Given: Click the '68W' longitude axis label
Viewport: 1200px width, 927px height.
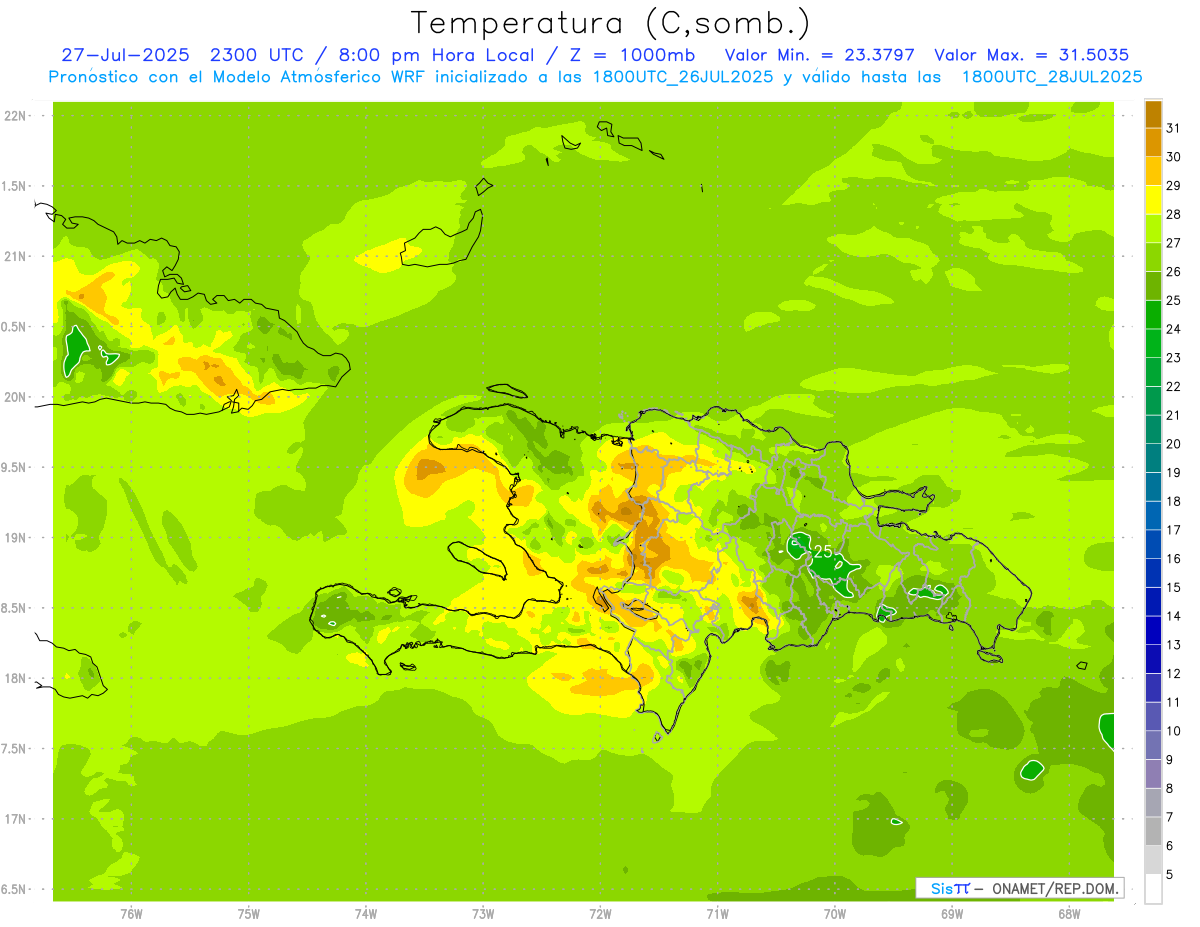Looking at the screenshot, I should [1069, 914].
